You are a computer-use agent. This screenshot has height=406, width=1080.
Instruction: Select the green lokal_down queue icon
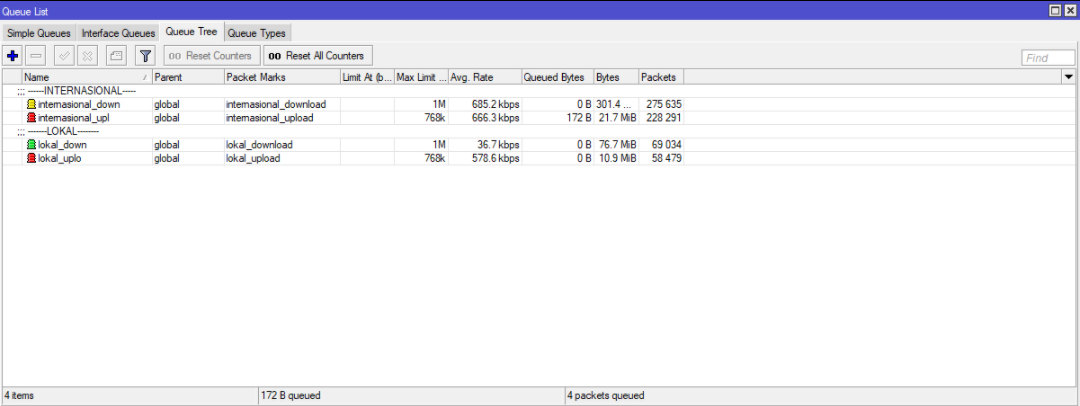tap(31, 145)
